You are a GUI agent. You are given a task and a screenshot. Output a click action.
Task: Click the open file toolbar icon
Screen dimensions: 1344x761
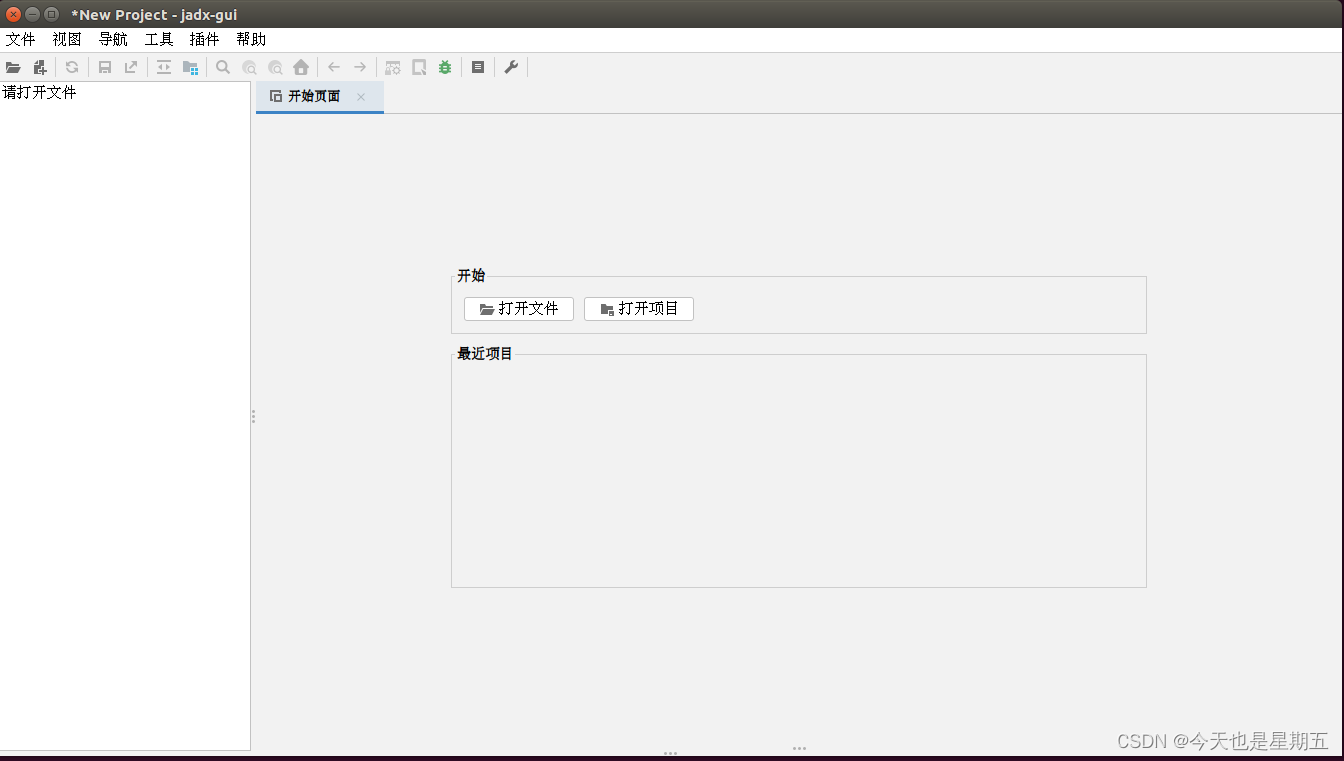pos(13,67)
